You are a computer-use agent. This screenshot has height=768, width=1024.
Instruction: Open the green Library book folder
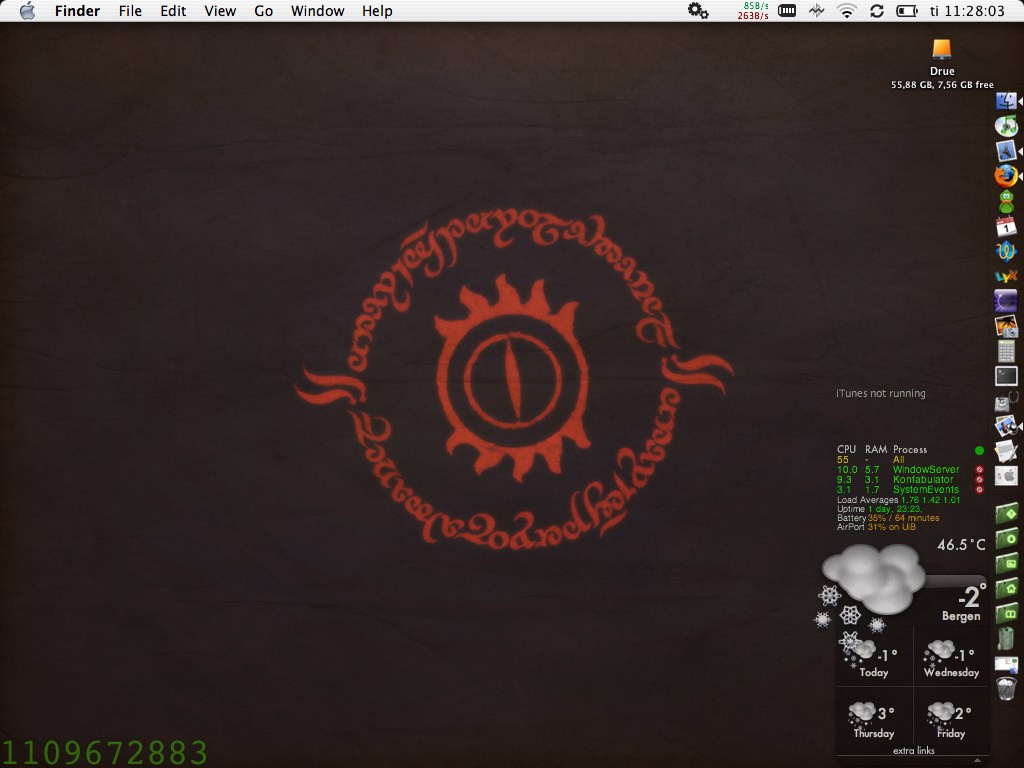(1006, 613)
